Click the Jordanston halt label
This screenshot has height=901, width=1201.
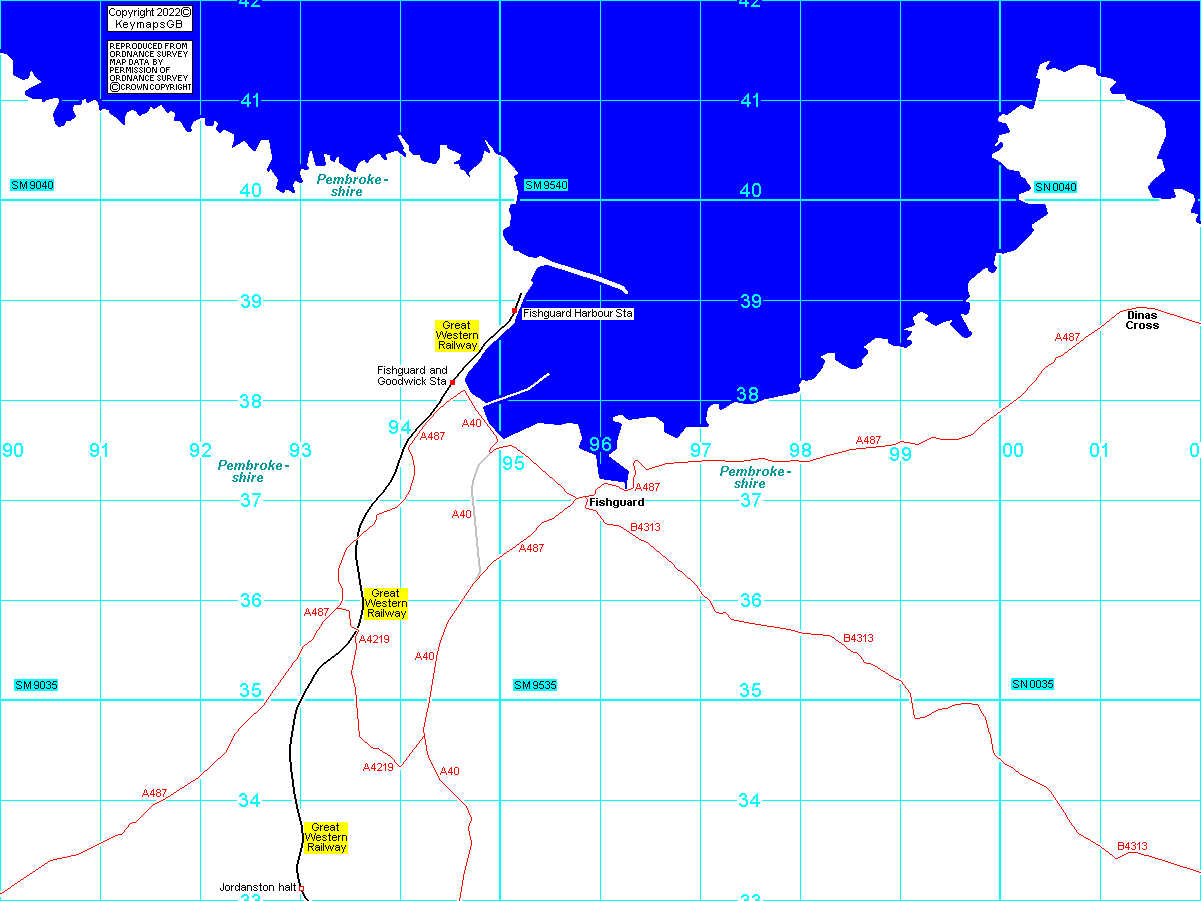click(x=258, y=887)
